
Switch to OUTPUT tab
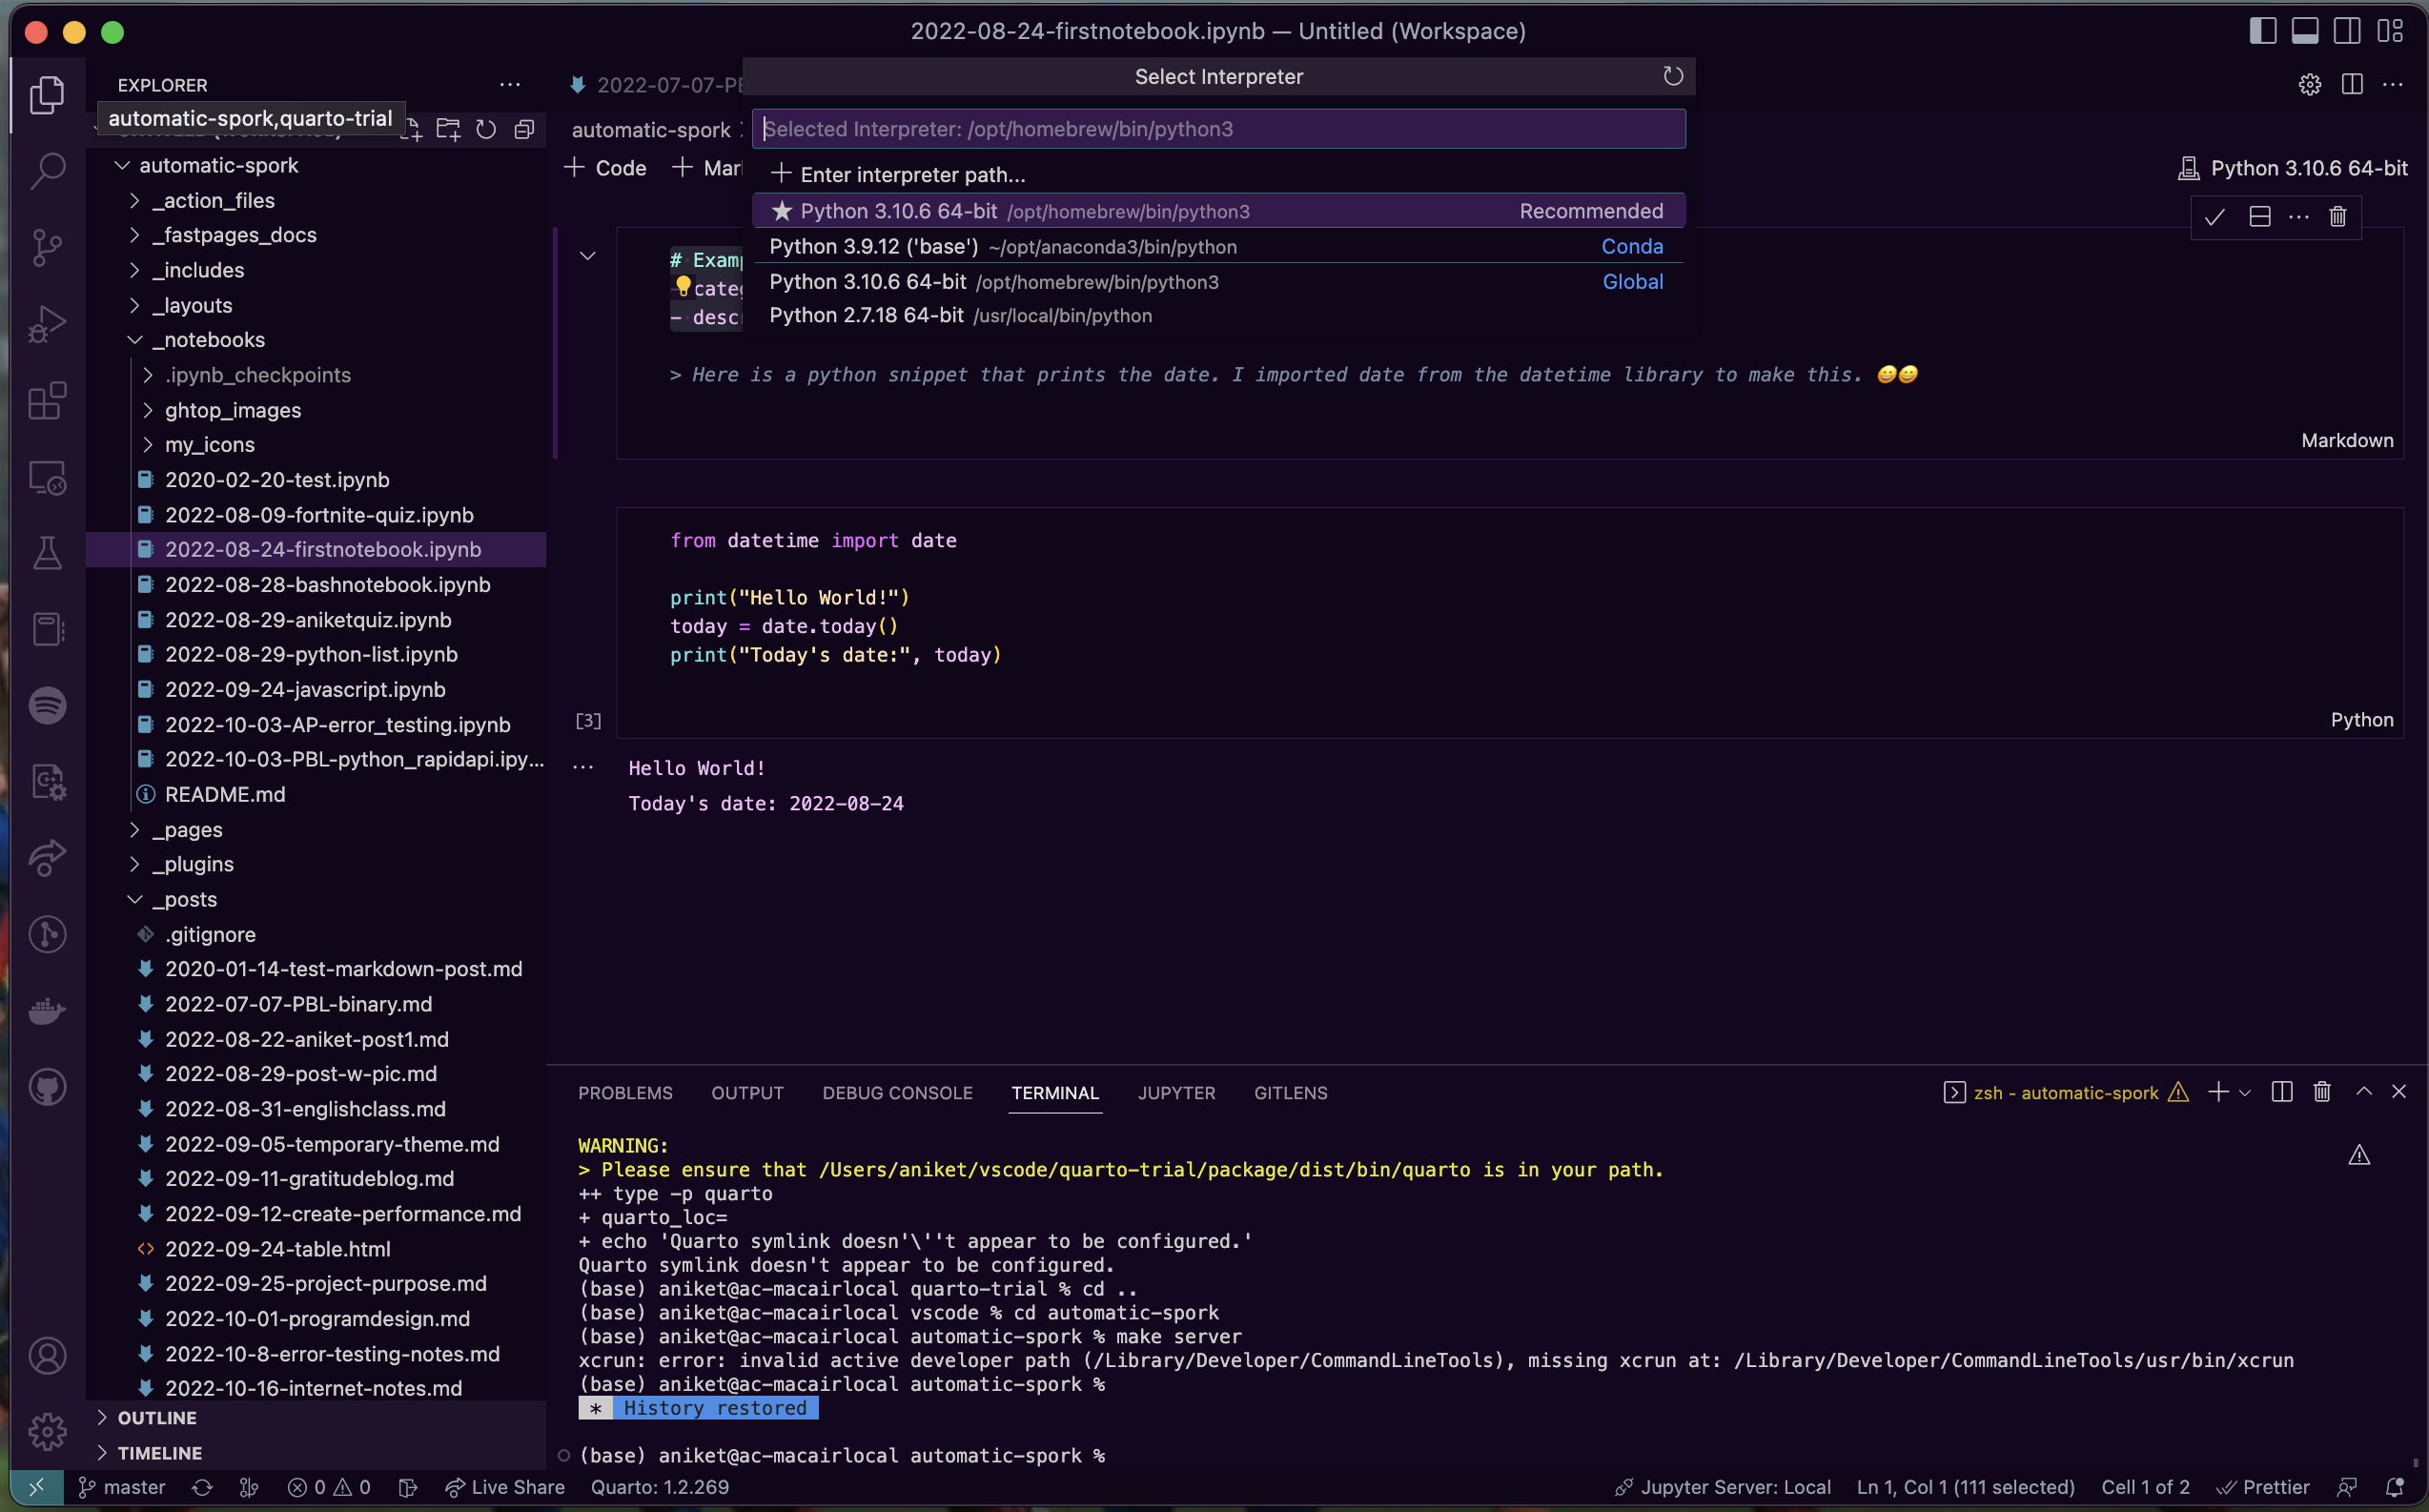point(747,1093)
